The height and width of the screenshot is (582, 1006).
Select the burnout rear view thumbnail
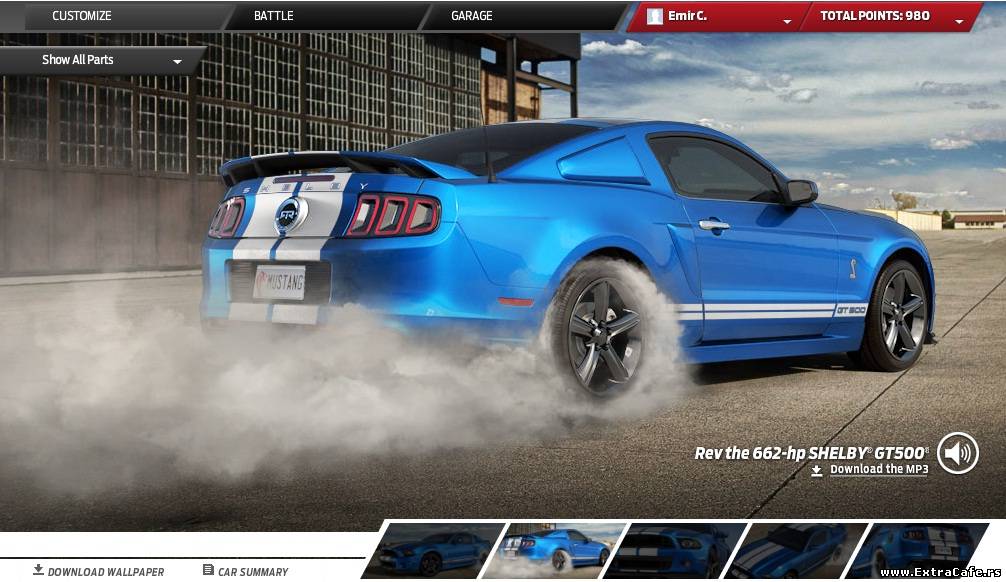coord(556,550)
